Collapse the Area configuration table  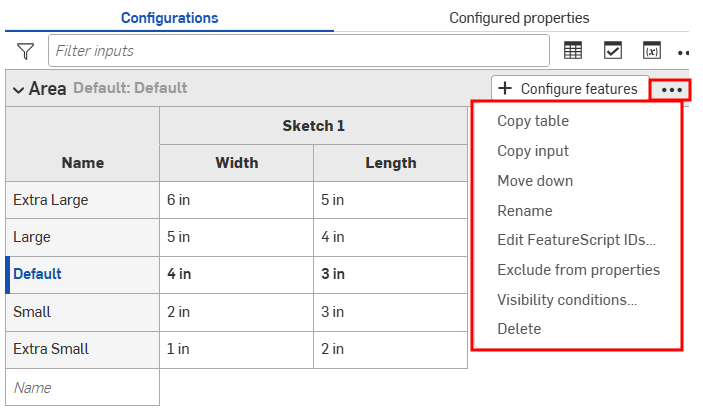click(x=18, y=89)
